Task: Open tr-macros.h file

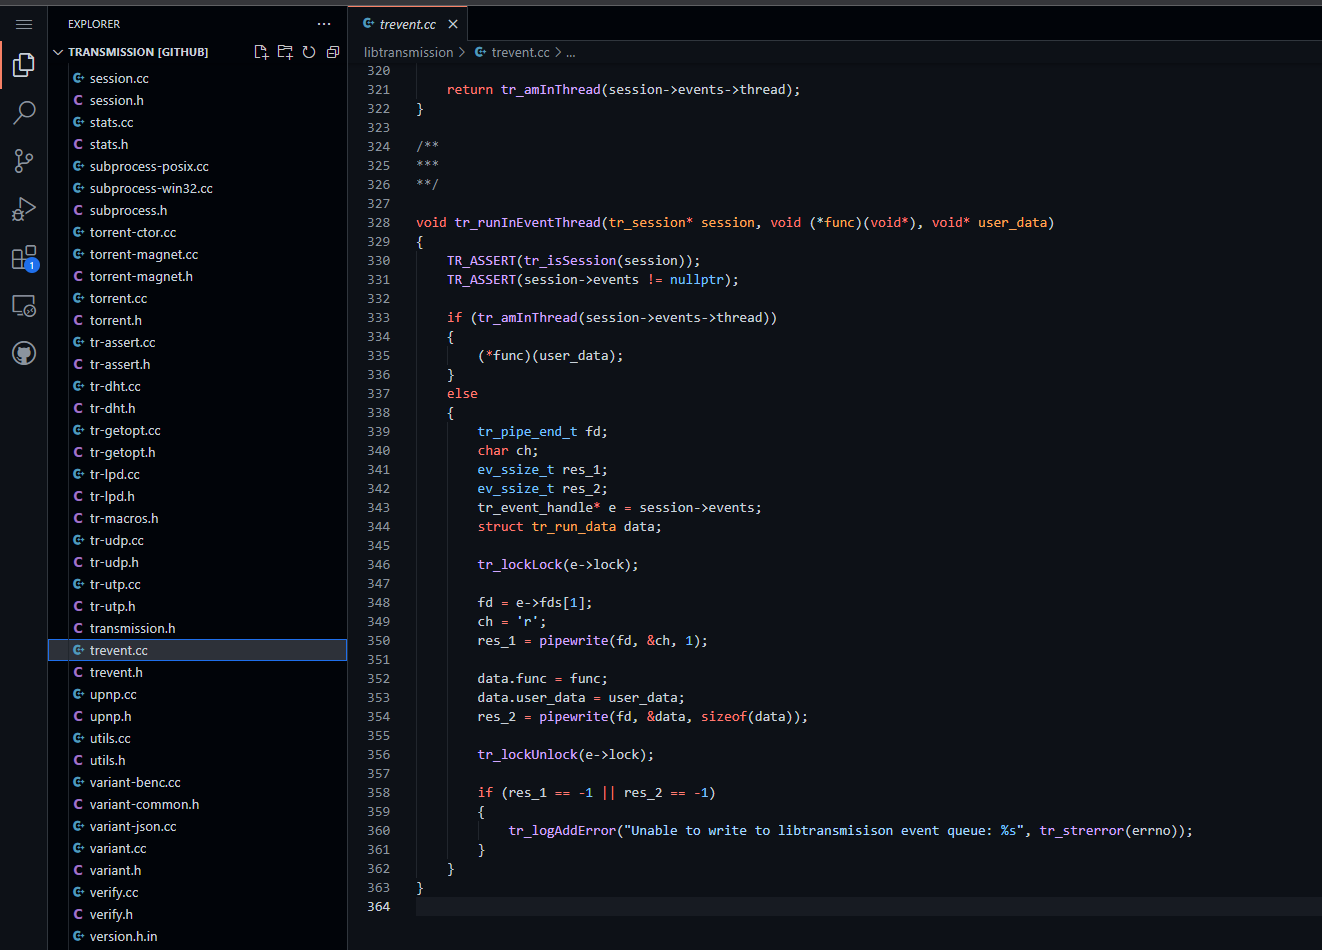Action: pos(198,518)
